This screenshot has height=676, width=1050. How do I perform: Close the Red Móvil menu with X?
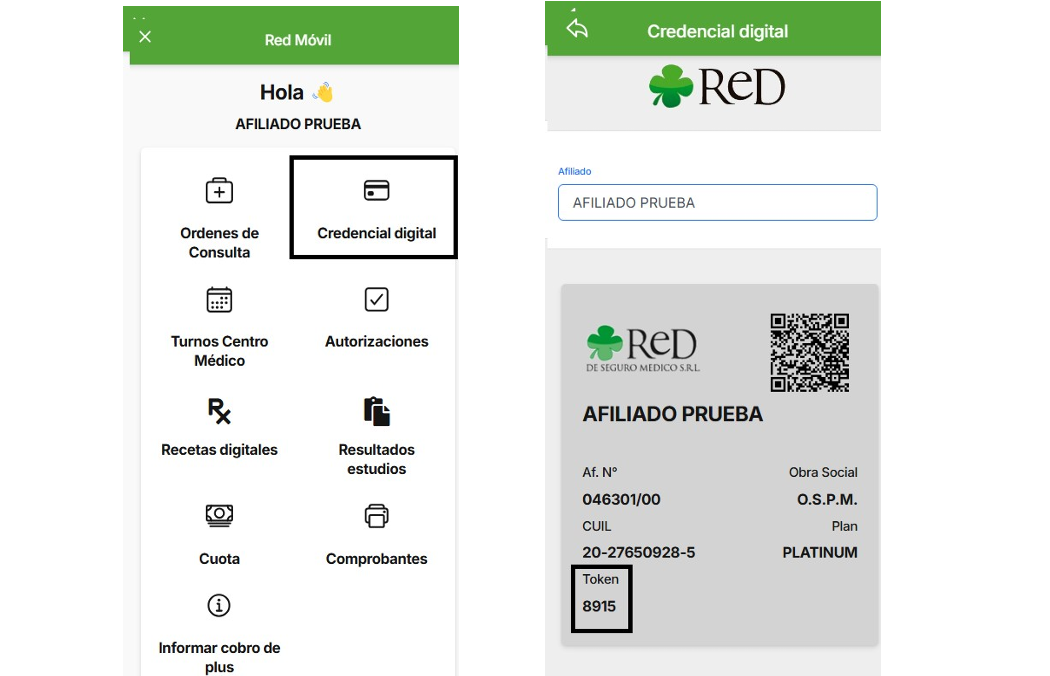[x=145, y=37]
